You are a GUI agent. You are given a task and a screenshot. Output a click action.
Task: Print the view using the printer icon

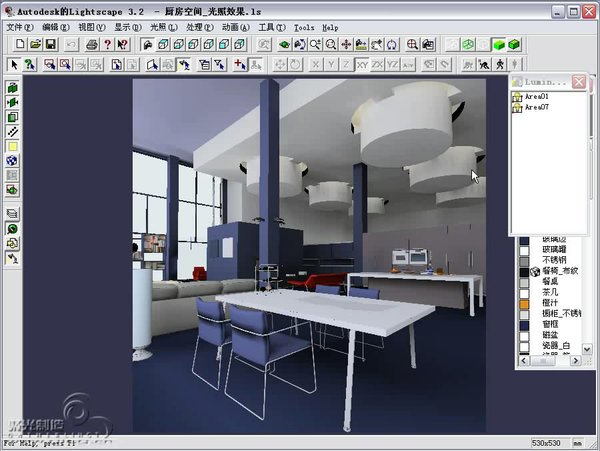92,44
